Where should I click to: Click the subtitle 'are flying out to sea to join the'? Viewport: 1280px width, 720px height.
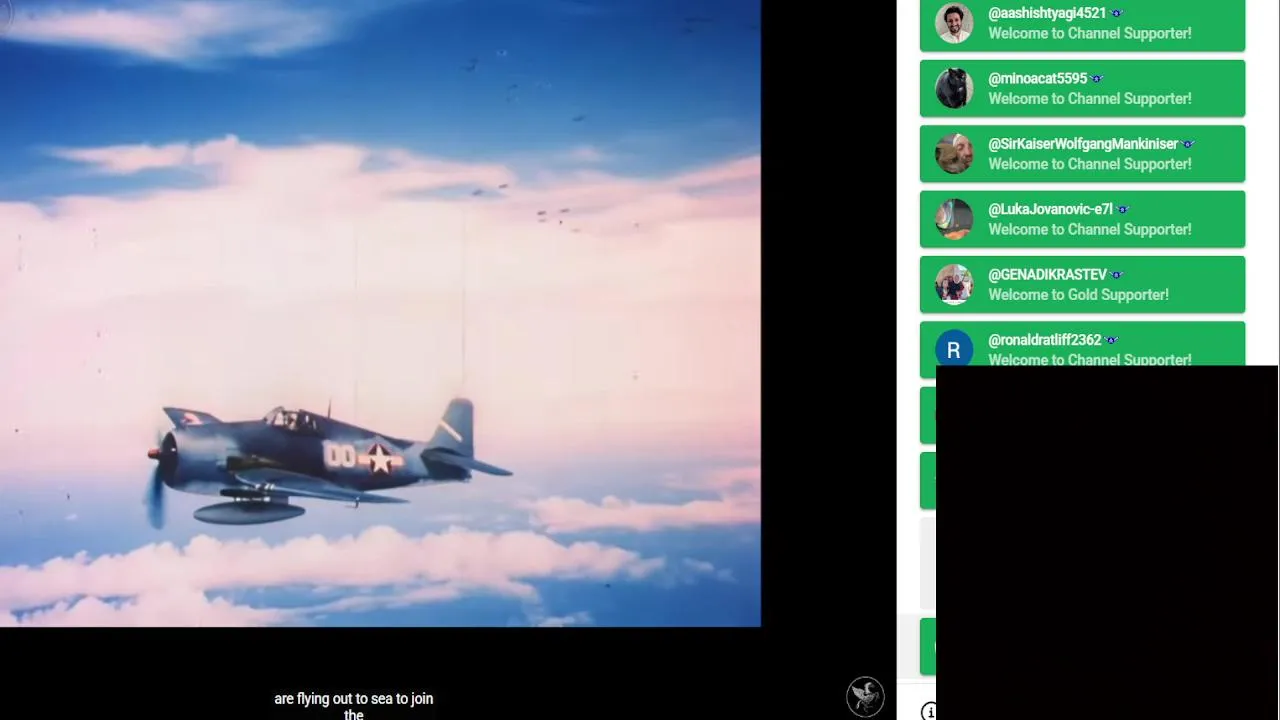[x=354, y=706]
